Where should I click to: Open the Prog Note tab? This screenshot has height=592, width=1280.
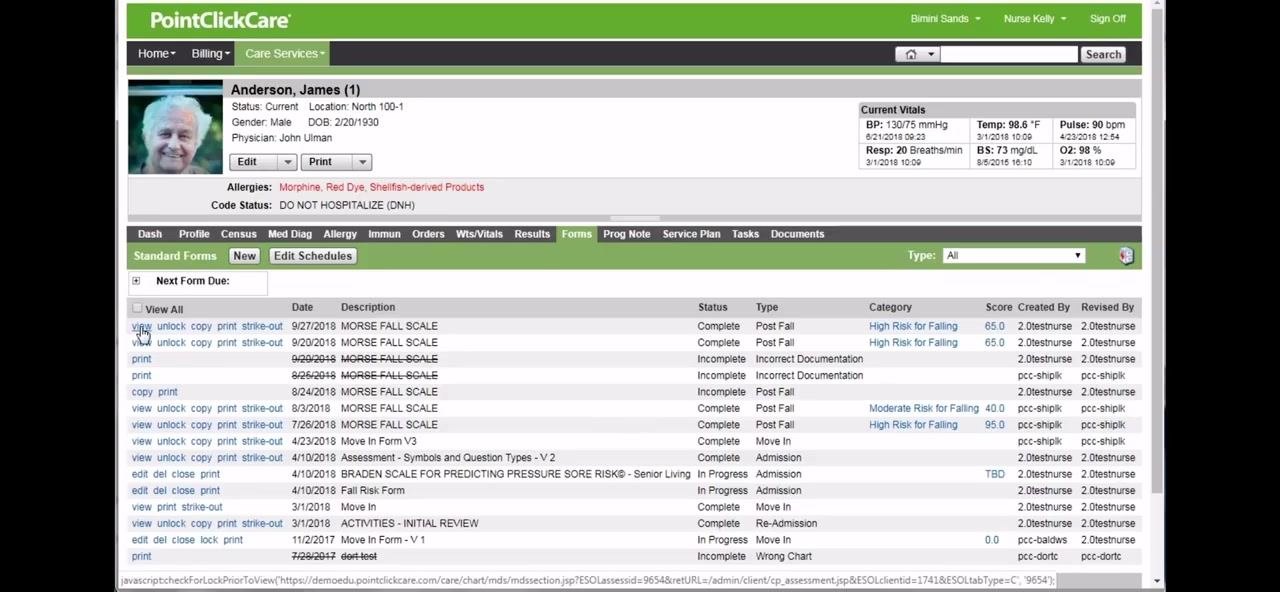coord(626,234)
